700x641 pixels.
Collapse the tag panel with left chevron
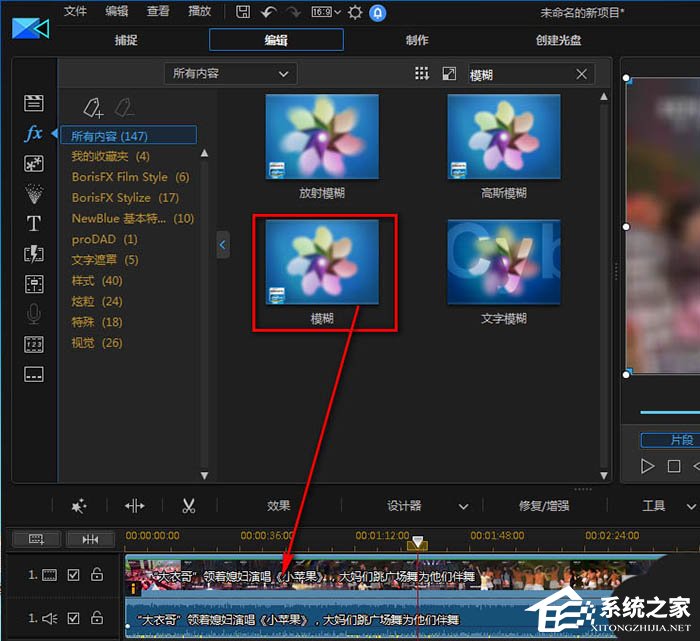pos(223,245)
